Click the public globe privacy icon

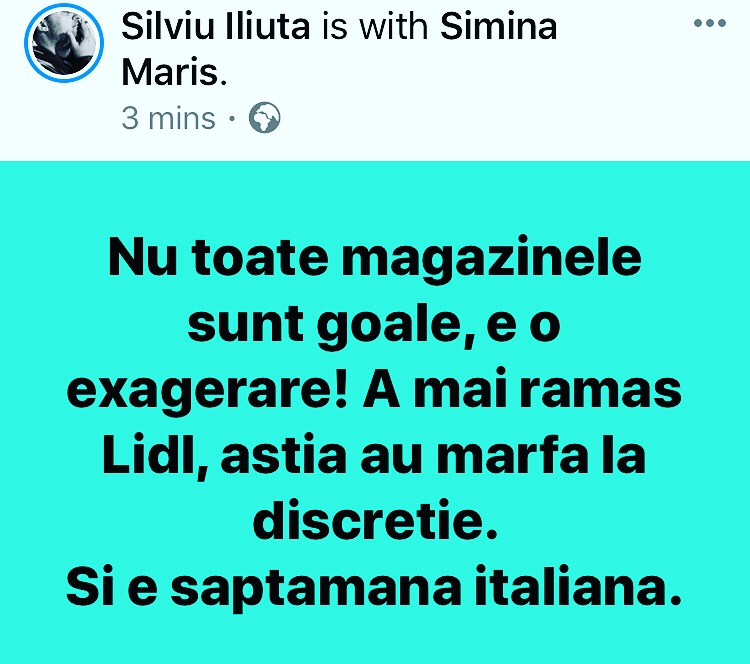(x=265, y=118)
